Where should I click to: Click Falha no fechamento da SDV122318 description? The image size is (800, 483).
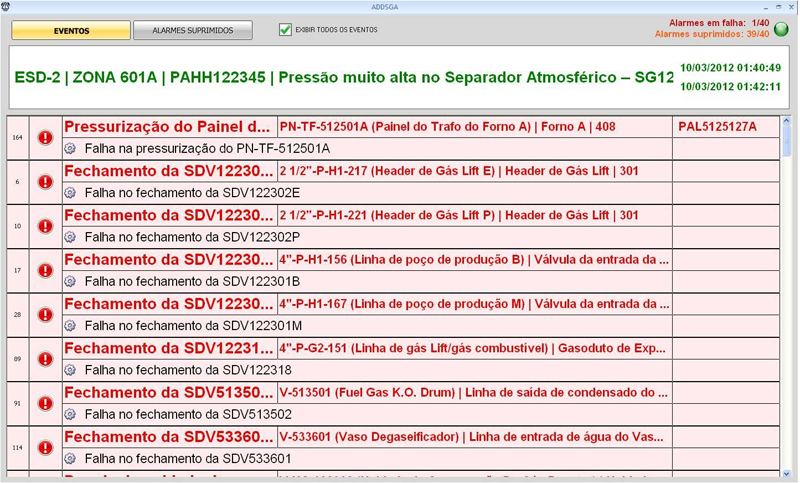pyautogui.click(x=188, y=371)
